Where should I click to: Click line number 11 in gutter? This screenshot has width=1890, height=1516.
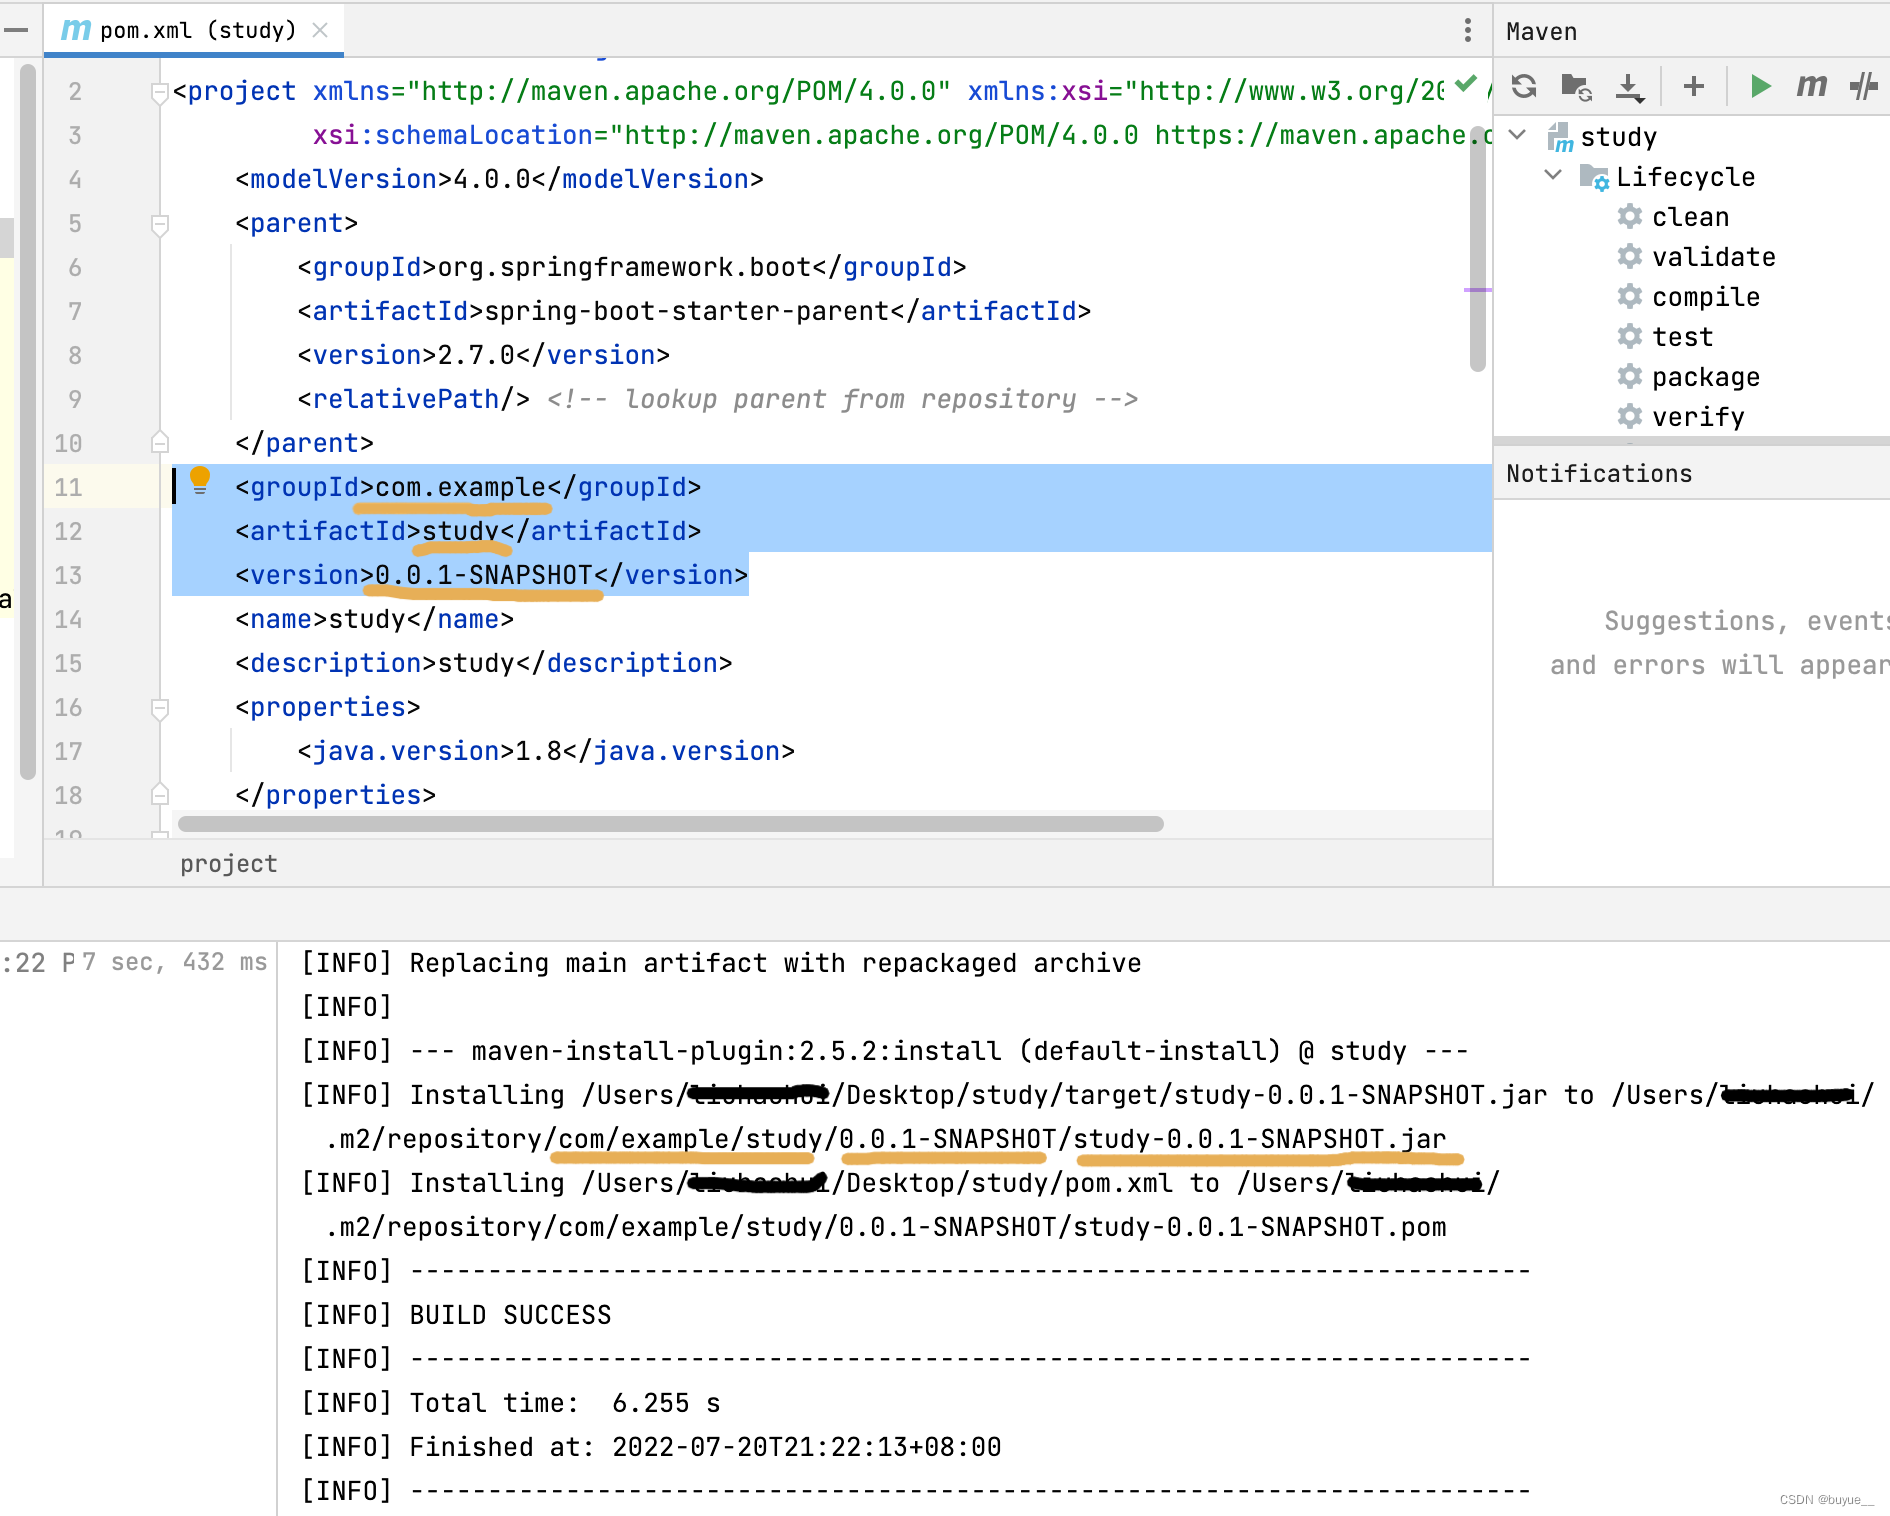pyautogui.click(x=68, y=487)
